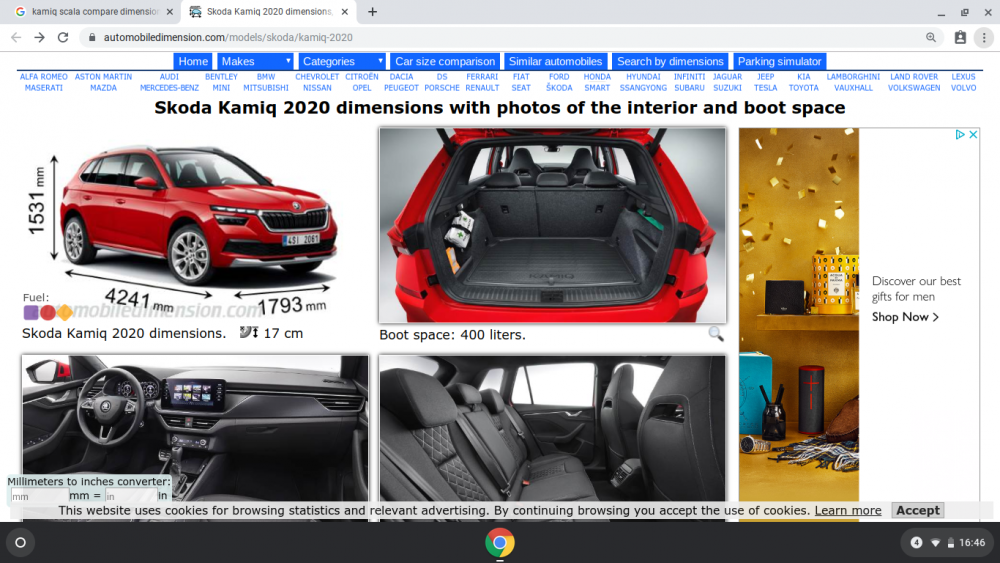Click the browser forward arrow
1000x563 pixels.
click(40, 38)
